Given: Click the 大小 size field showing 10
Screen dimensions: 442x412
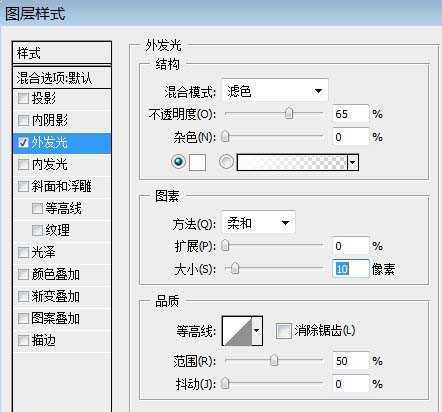Looking at the screenshot, I should point(351,269).
